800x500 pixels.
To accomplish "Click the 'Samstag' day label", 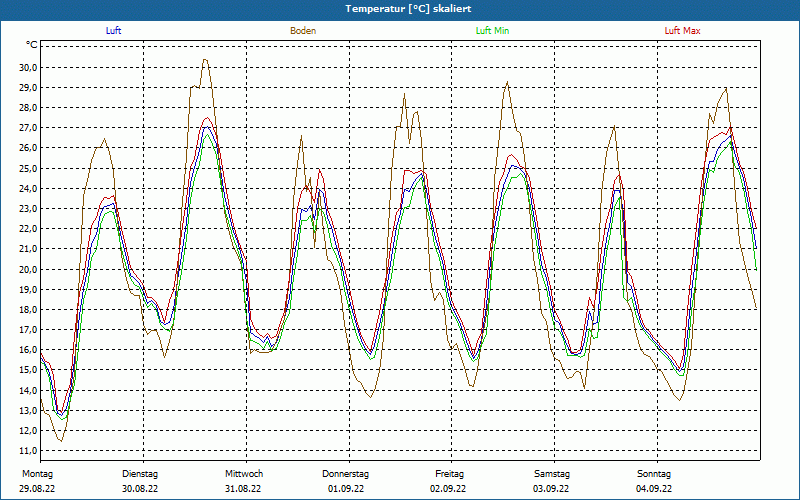I will [552, 474].
